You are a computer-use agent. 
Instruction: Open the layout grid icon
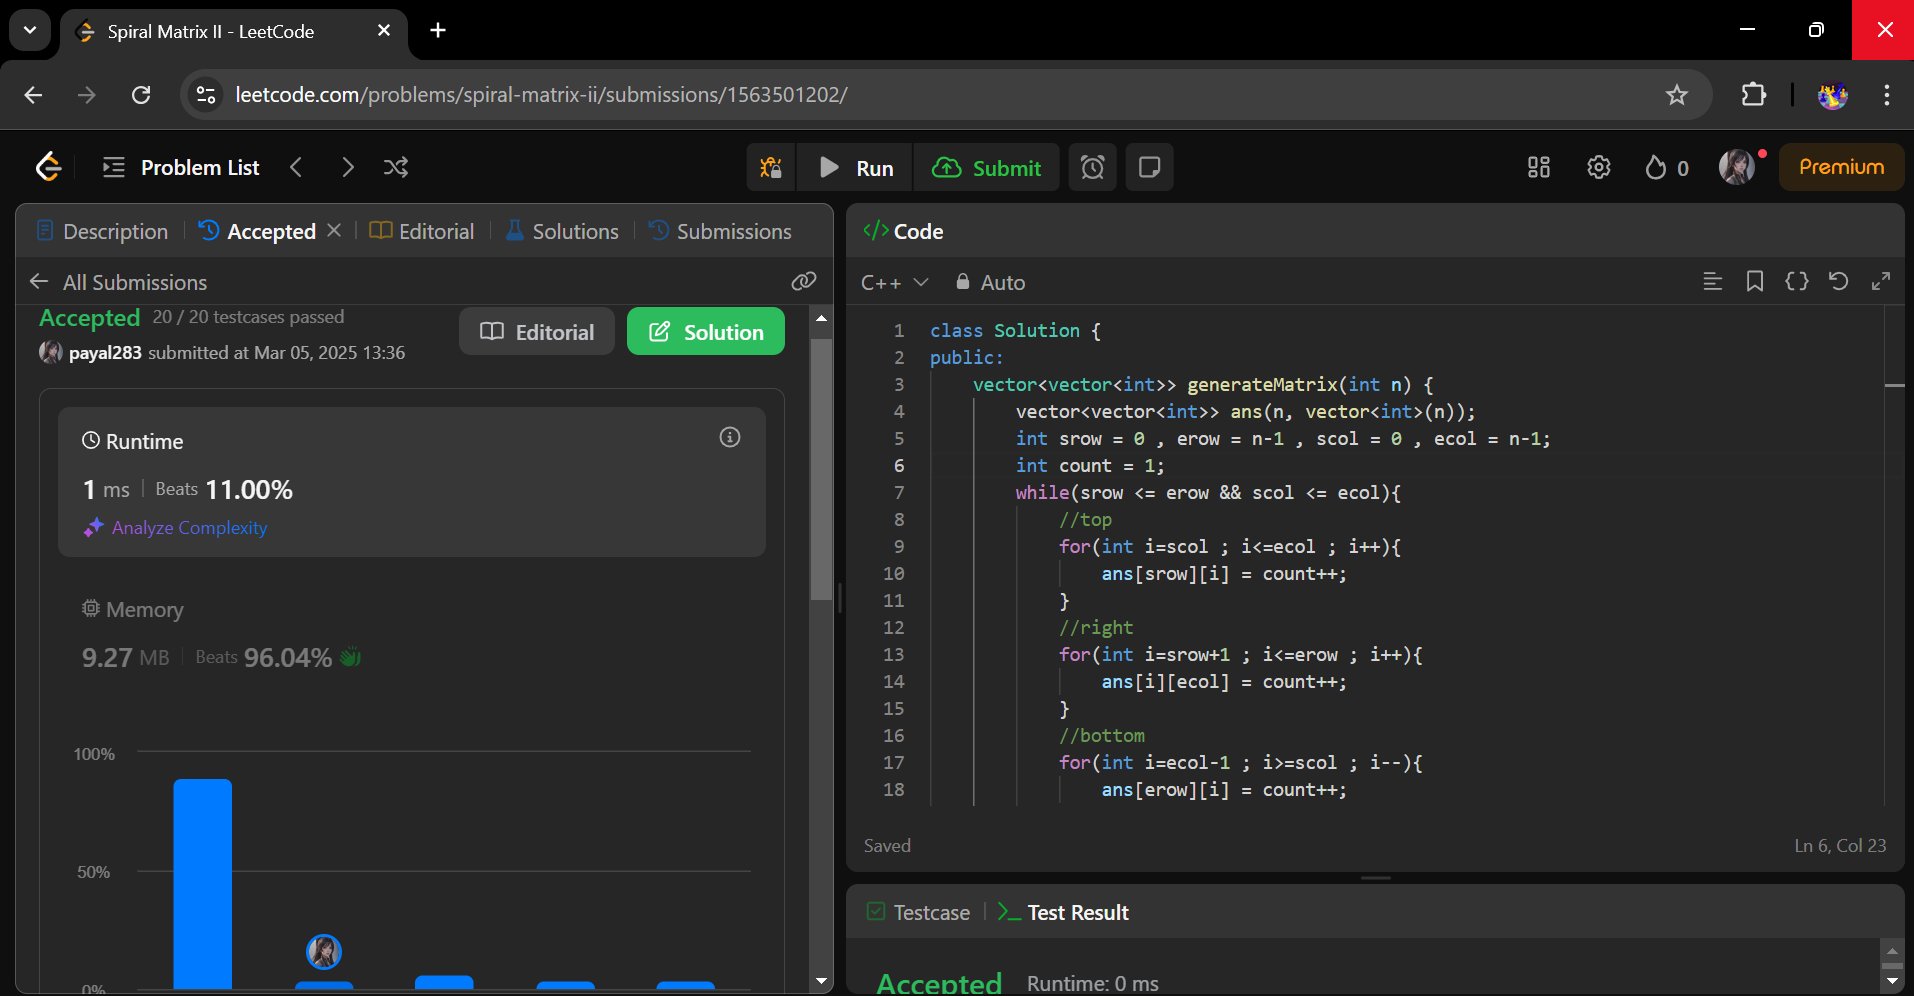click(x=1538, y=167)
